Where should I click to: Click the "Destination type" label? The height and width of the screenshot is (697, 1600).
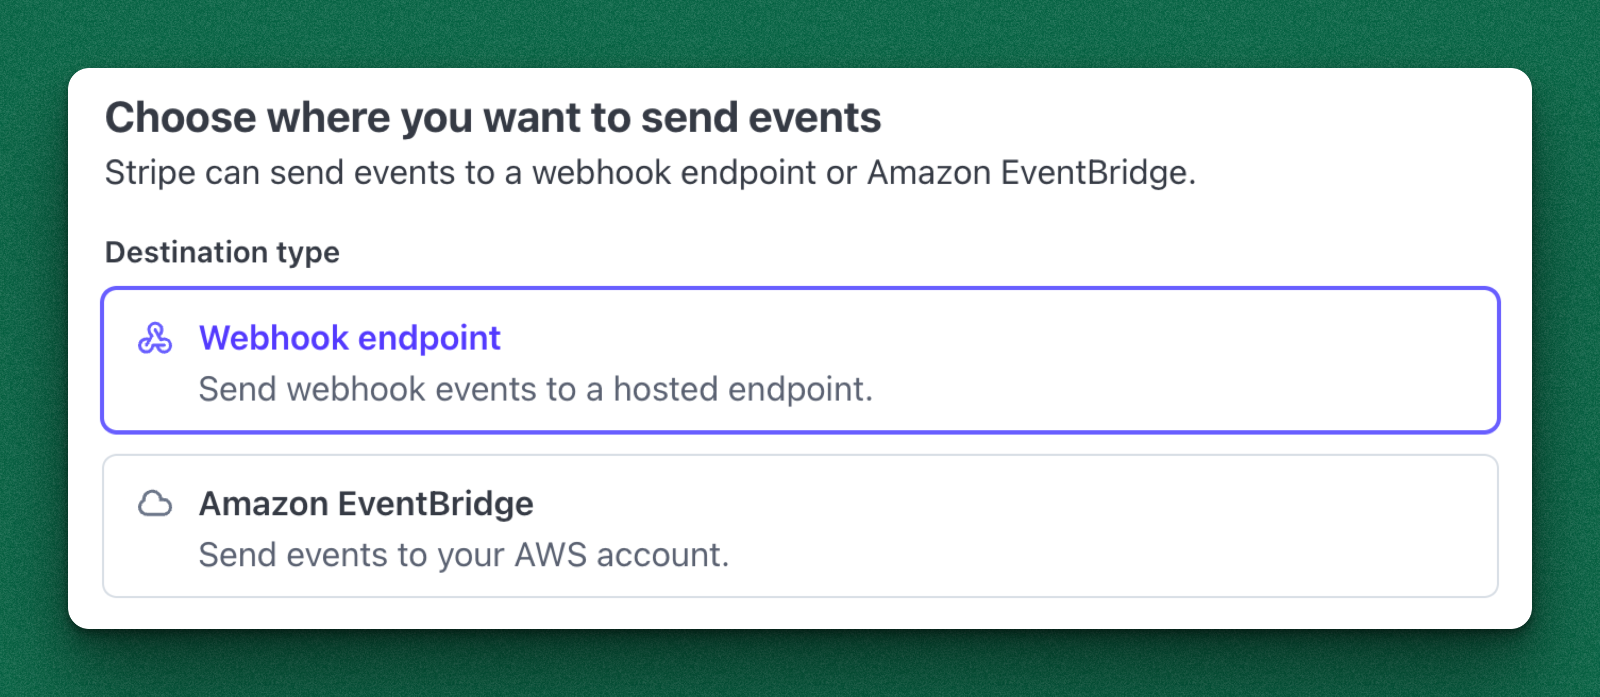click(222, 252)
